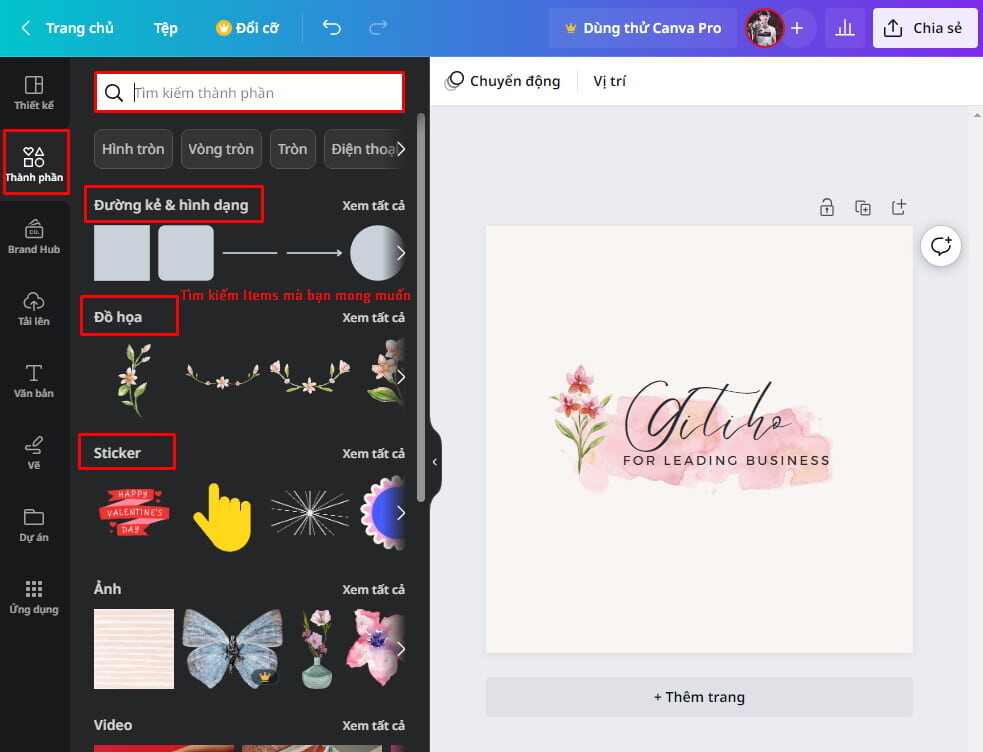Open the Dự án projects panel
The width and height of the screenshot is (983, 752).
pos(34,525)
